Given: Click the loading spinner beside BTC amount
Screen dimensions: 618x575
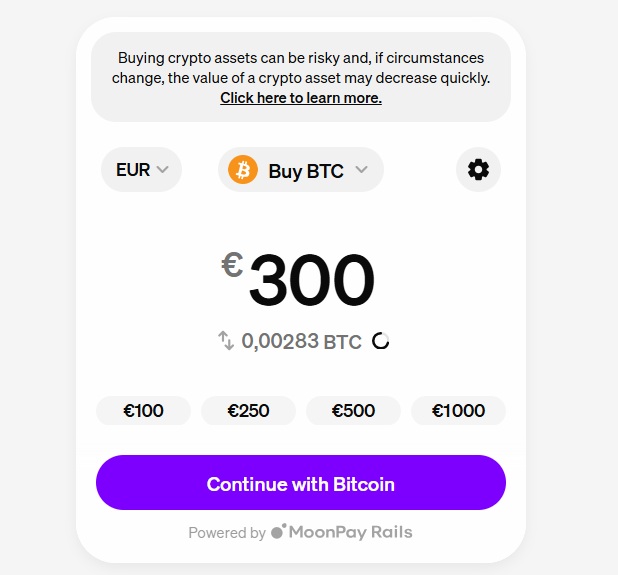Looking at the screenshot, I should 381,341.
